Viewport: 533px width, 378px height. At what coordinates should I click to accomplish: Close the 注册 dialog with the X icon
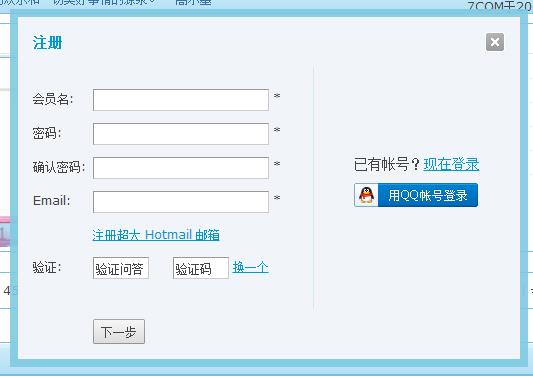(x=495, y=42)
